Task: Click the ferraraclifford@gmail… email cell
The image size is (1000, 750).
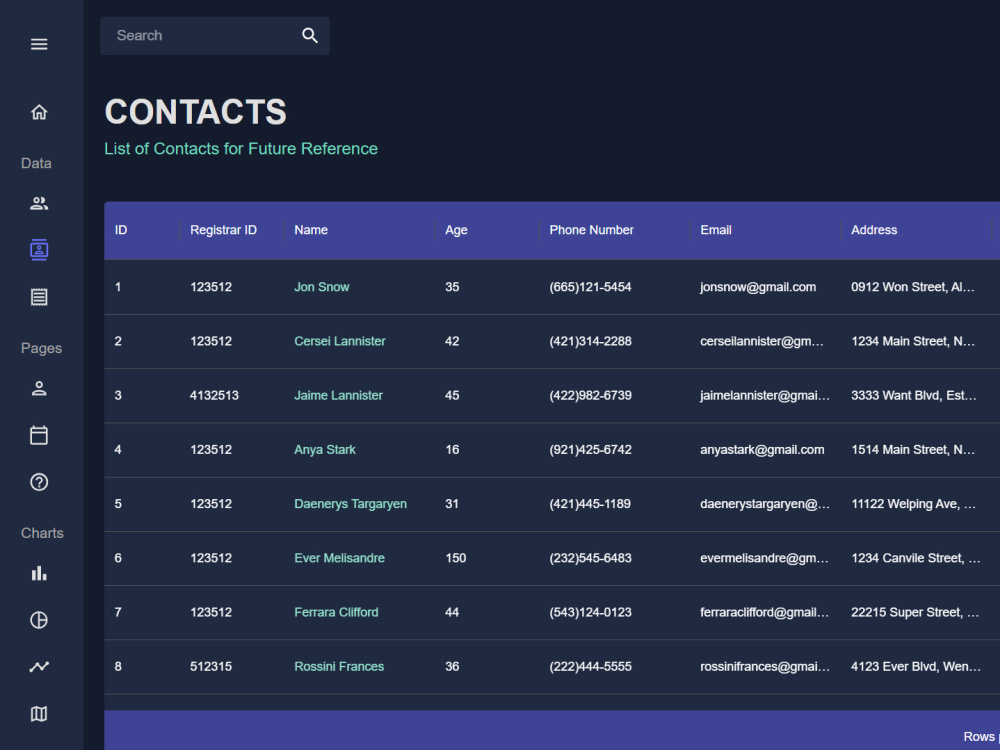Action: [765, 612]
